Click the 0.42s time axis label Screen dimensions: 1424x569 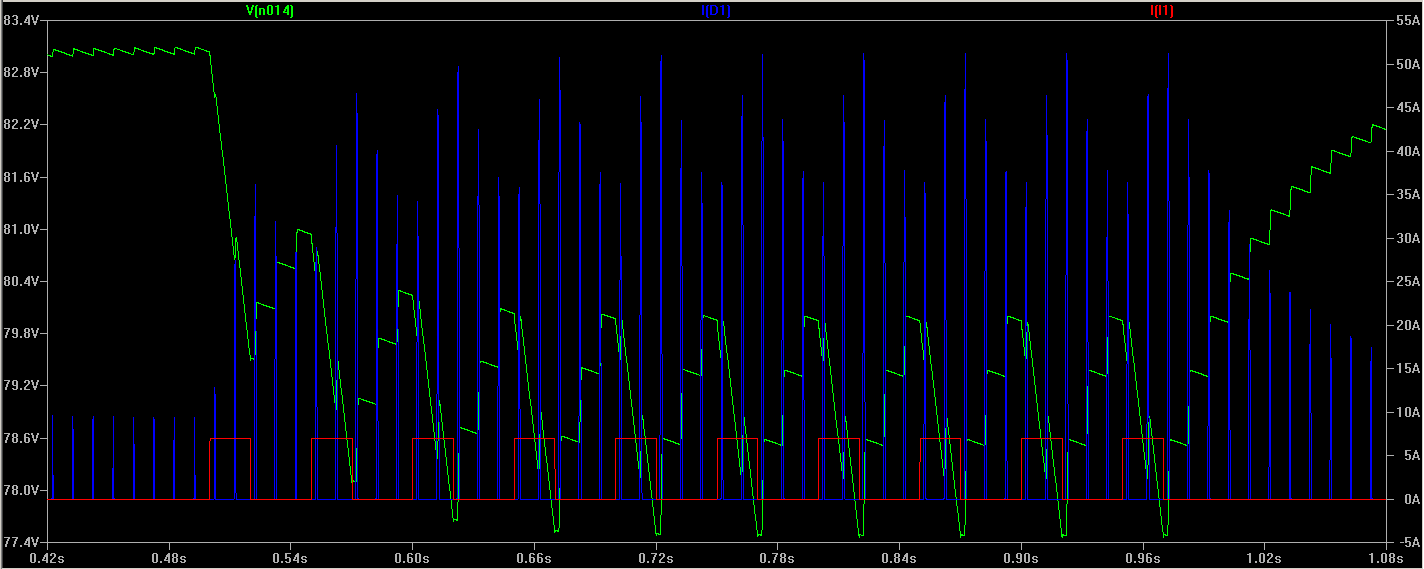click(x=47, y=558)
